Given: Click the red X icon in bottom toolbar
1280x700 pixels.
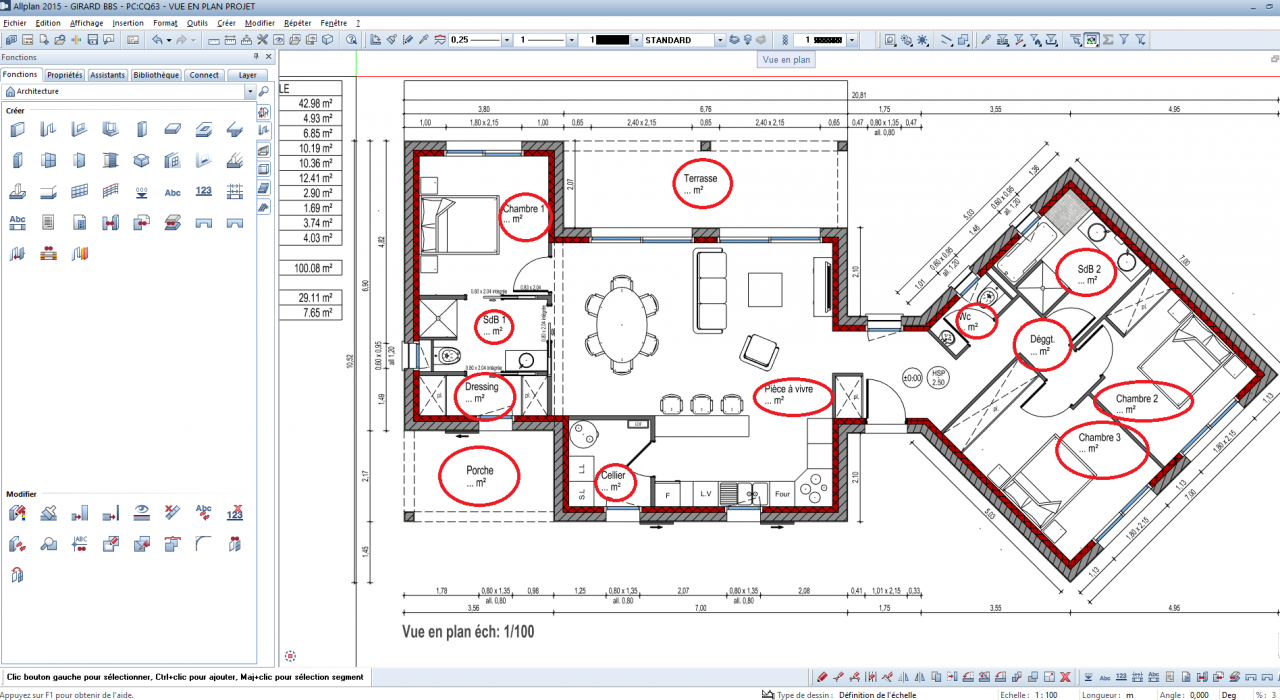Looking at the screenshot, I should click(x=1066, y=677).
